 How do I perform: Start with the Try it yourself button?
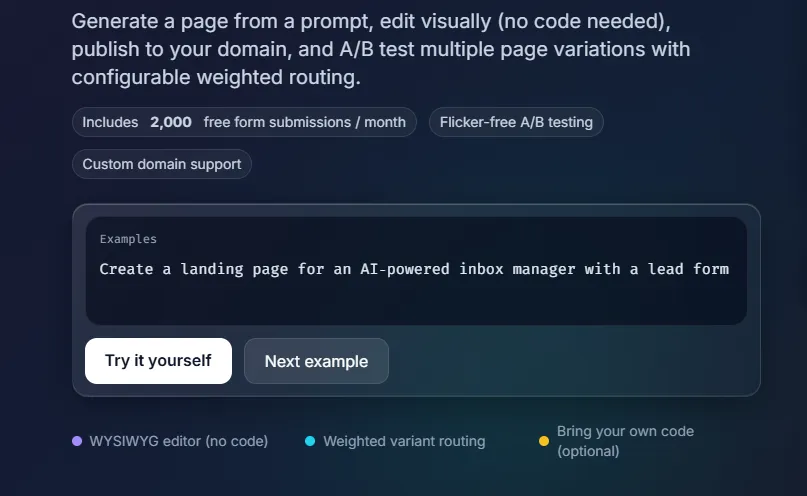[x=158, y=361]
